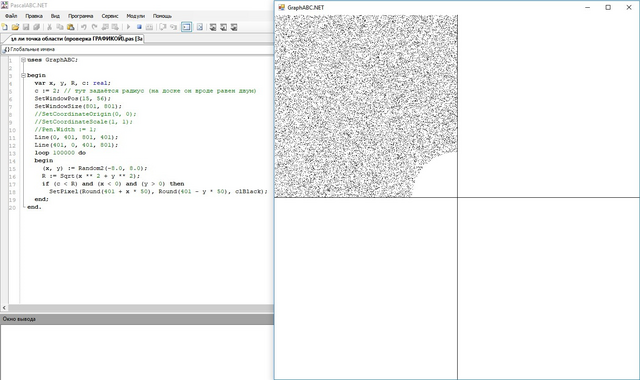Open the Сервис menu
640x380 pixels.
[x=110, y=16]
